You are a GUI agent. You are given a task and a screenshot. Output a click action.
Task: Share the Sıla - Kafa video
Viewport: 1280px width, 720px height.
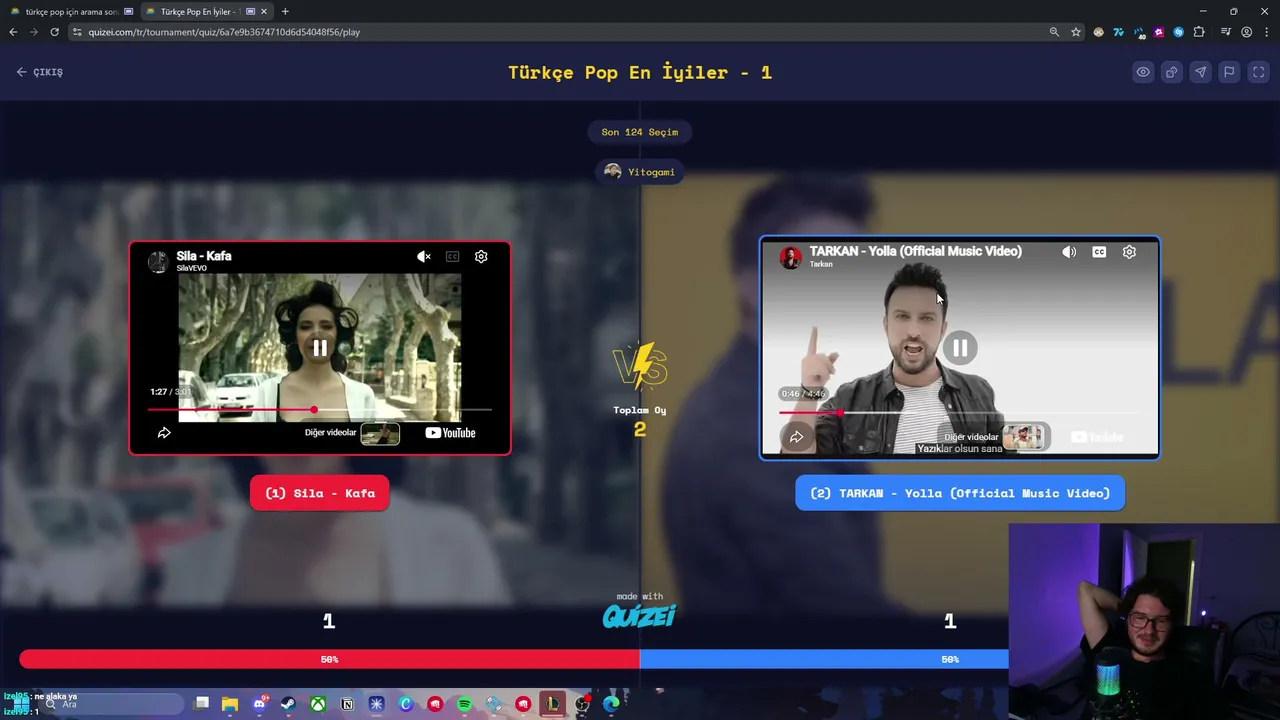(x=164, y=433)
